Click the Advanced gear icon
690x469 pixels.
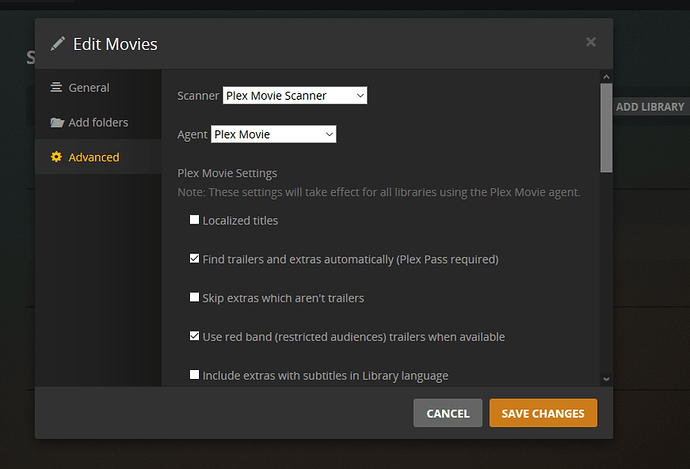[56, 157]
